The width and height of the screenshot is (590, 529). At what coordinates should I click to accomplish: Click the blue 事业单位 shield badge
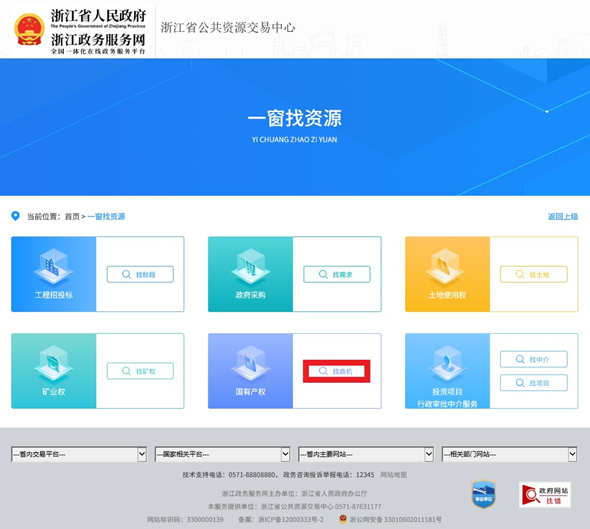pos(484,494)
